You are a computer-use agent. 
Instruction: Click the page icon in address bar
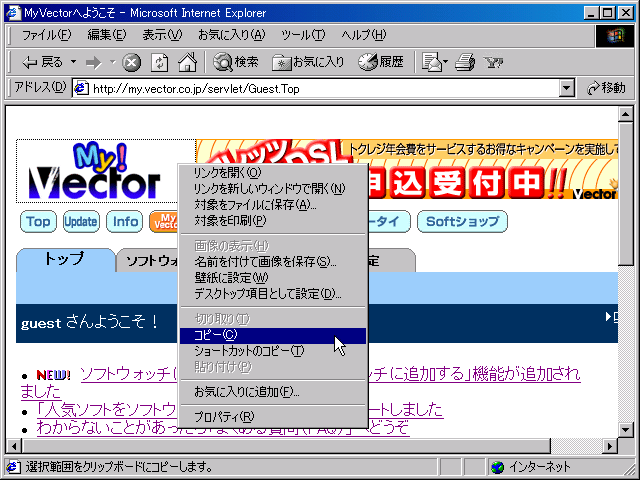pyautogui.click(x=81, y=88)
